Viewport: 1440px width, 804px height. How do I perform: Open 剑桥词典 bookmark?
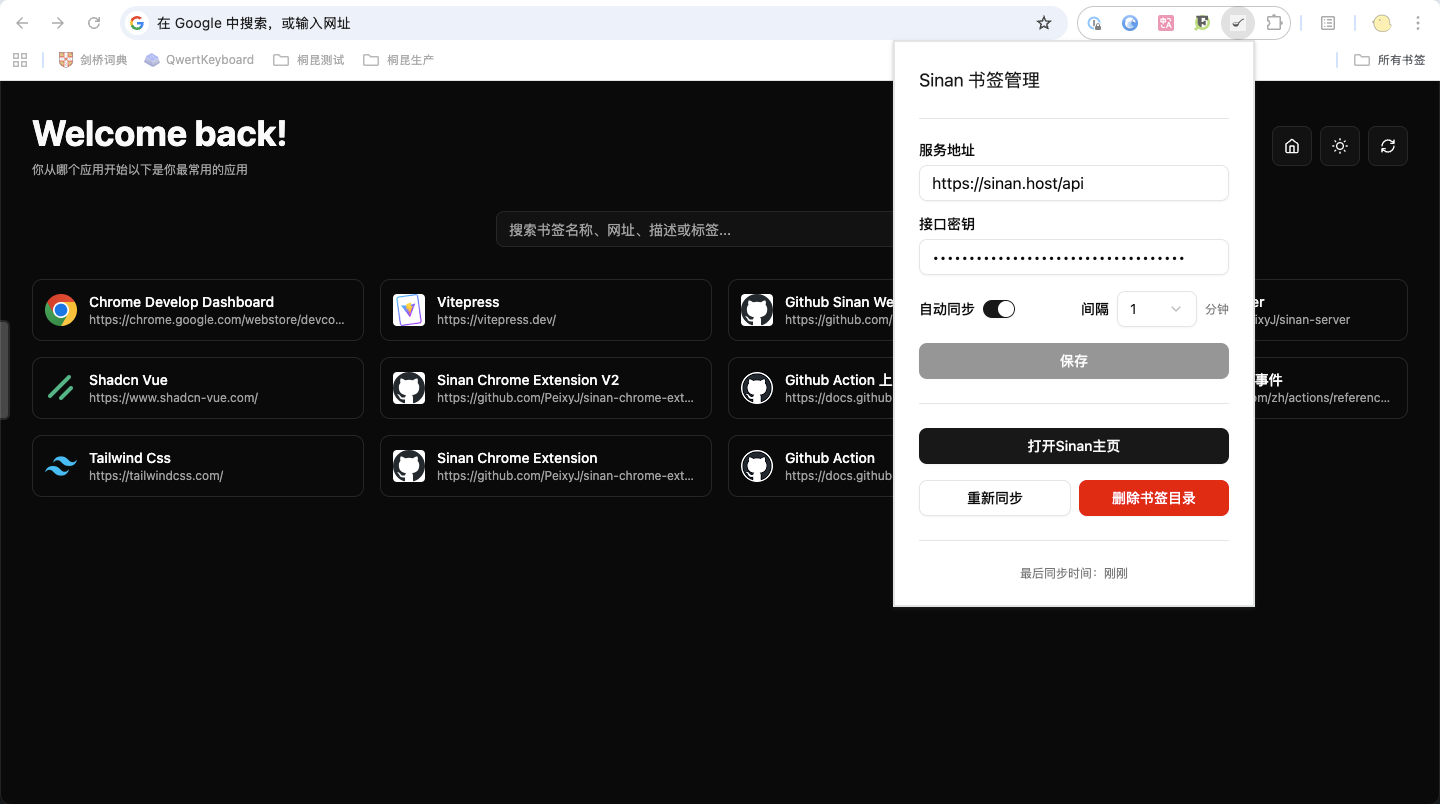[x=93, y=60]
